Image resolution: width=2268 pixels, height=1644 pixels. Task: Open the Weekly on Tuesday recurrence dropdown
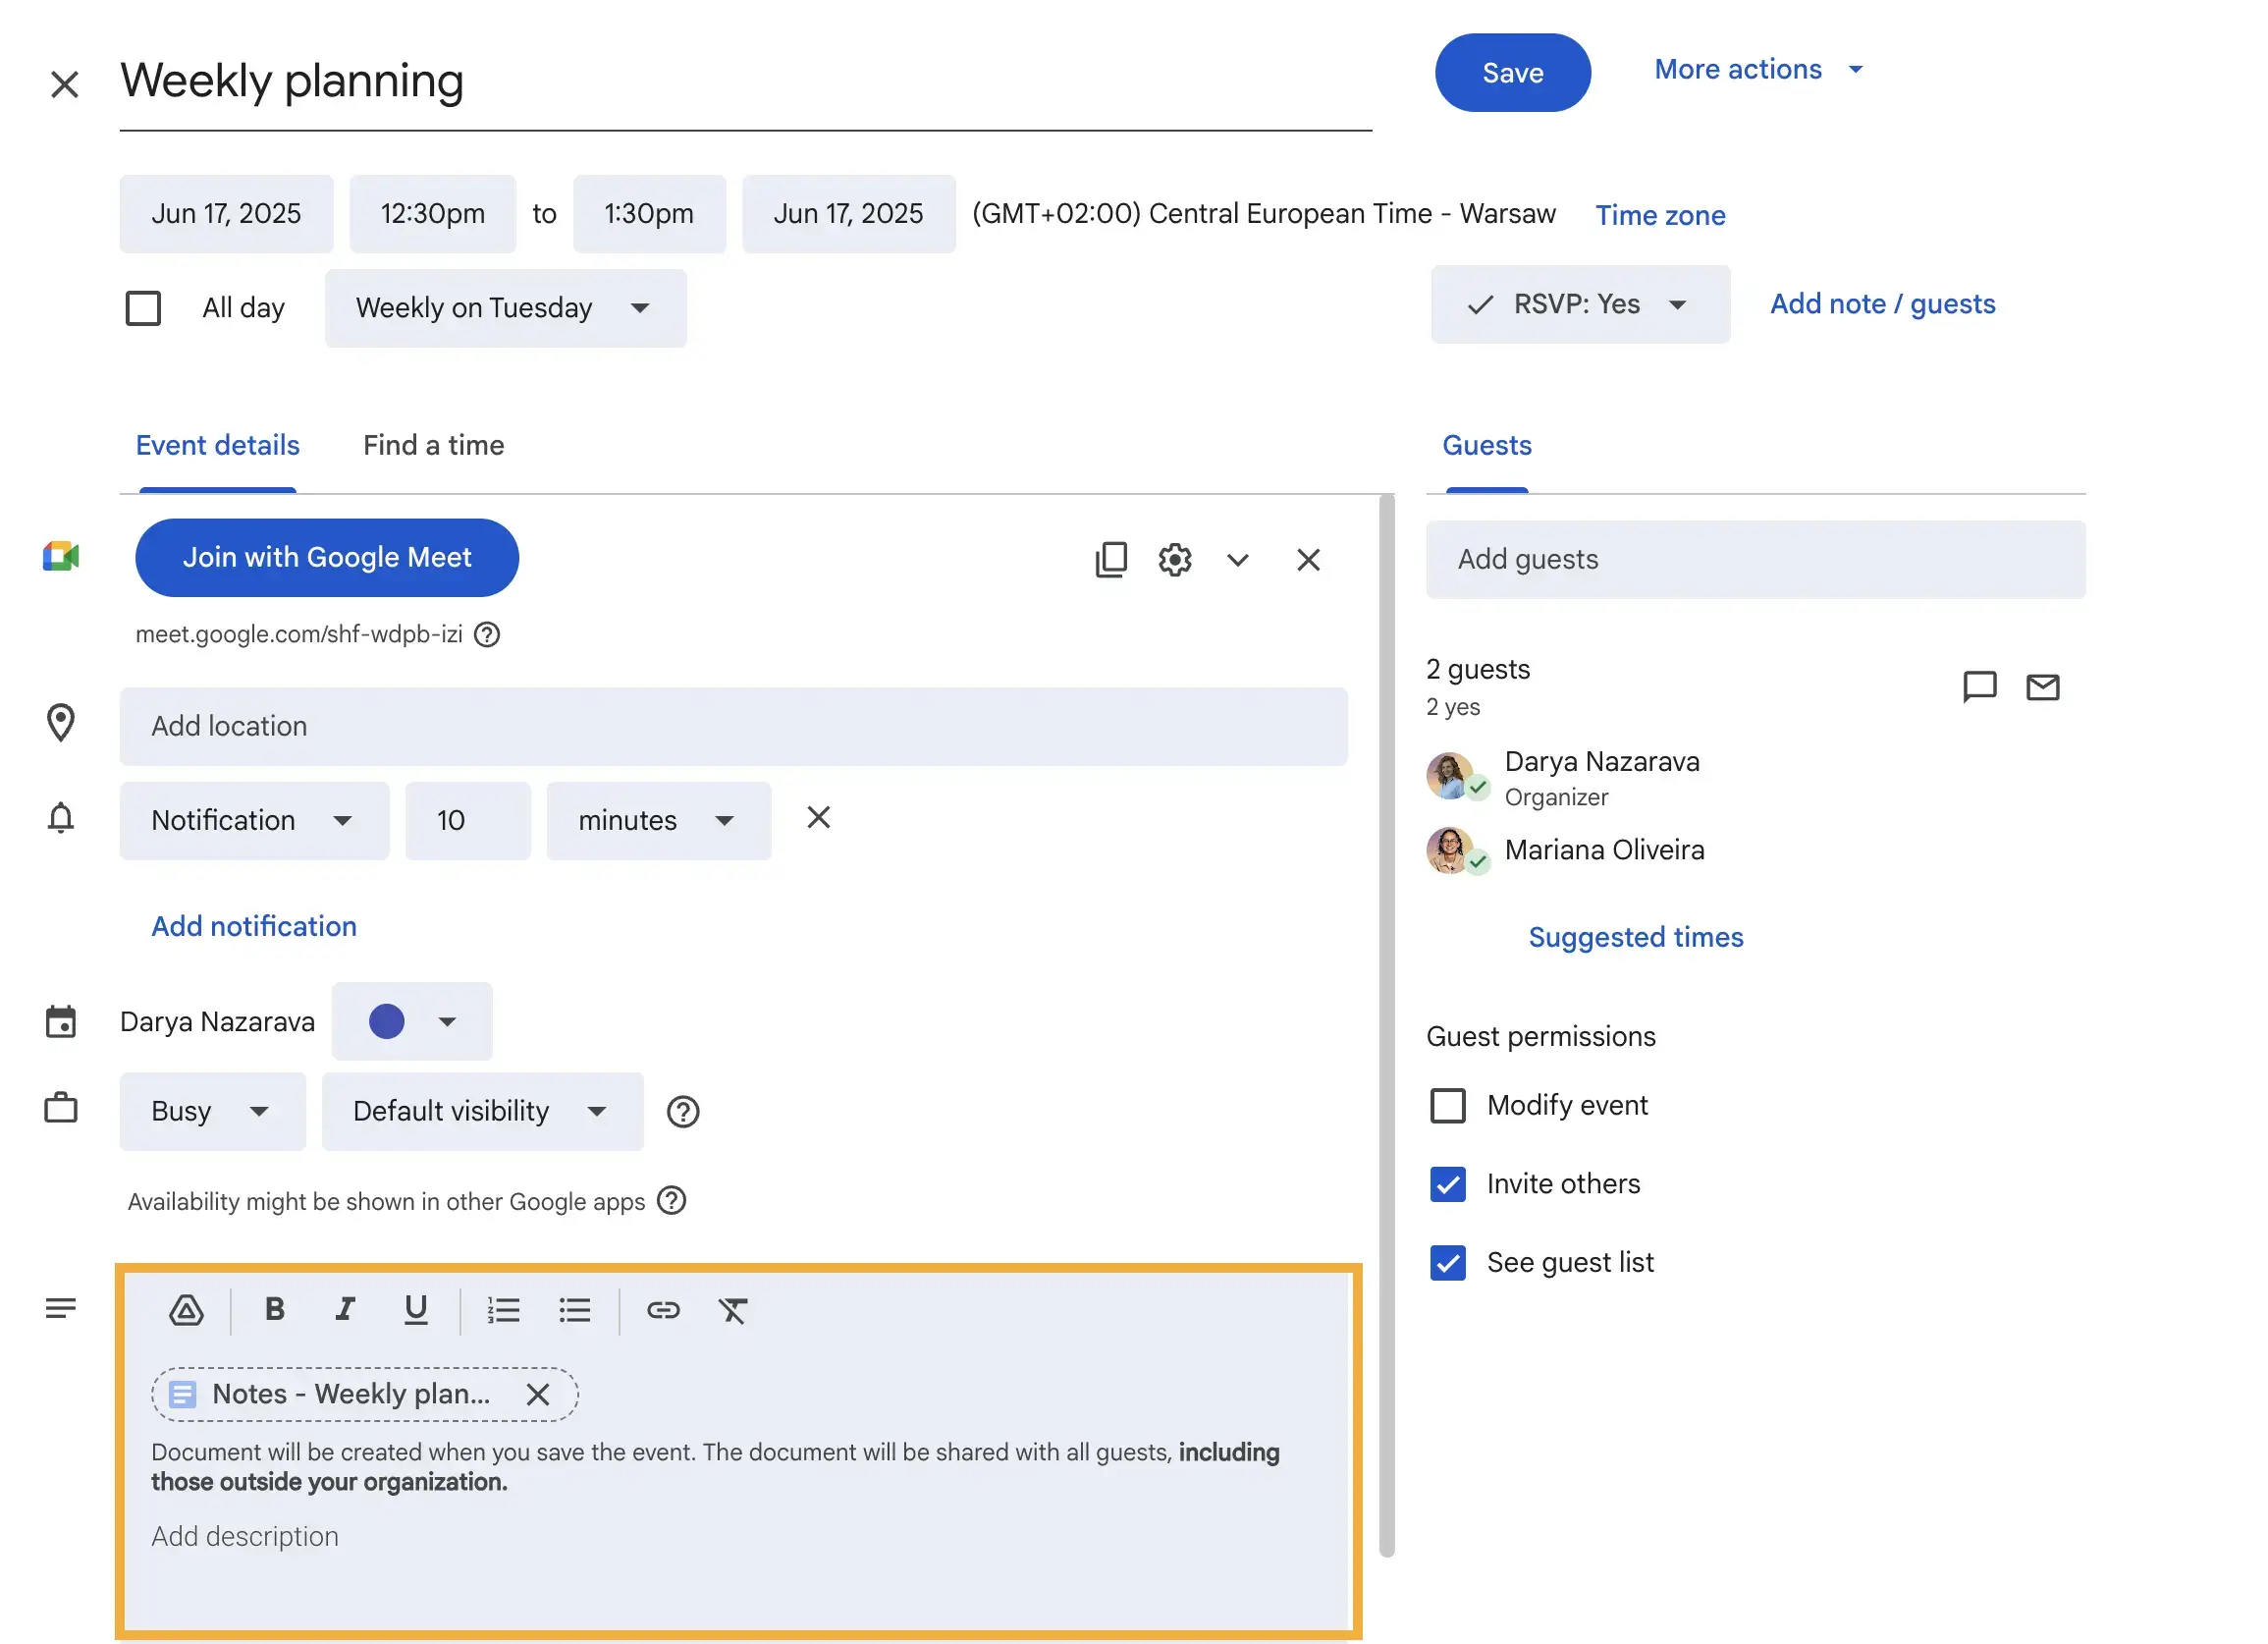(x=505, y=308)
